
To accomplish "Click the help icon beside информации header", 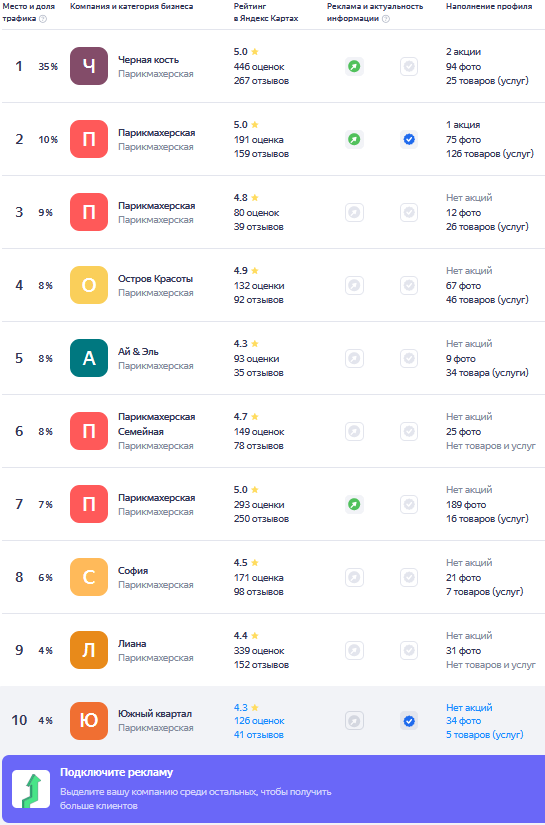I will coord(386,19).
